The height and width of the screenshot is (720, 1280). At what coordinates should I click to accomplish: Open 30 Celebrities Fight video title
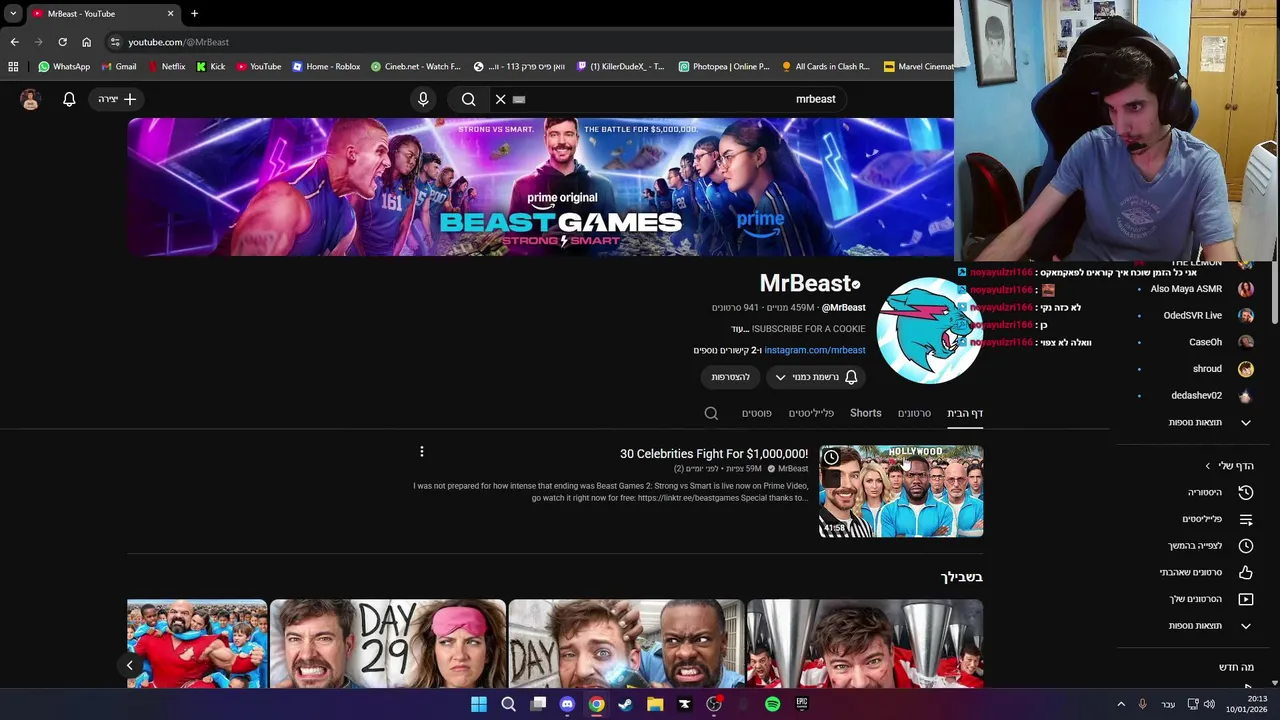pos(714,454)
